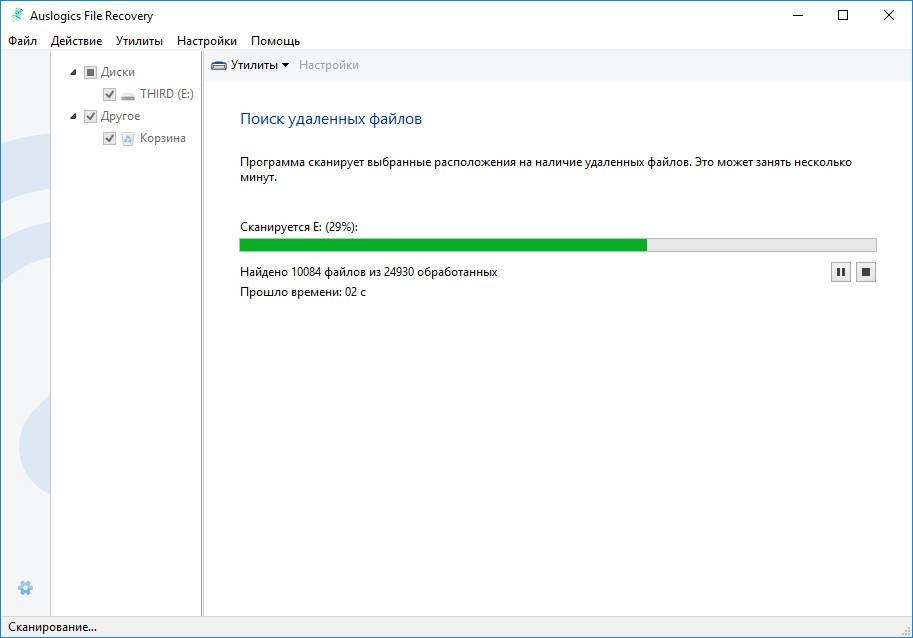Open the Файл menu
Screen dimensions: 913x638
(x=23, y=41)
